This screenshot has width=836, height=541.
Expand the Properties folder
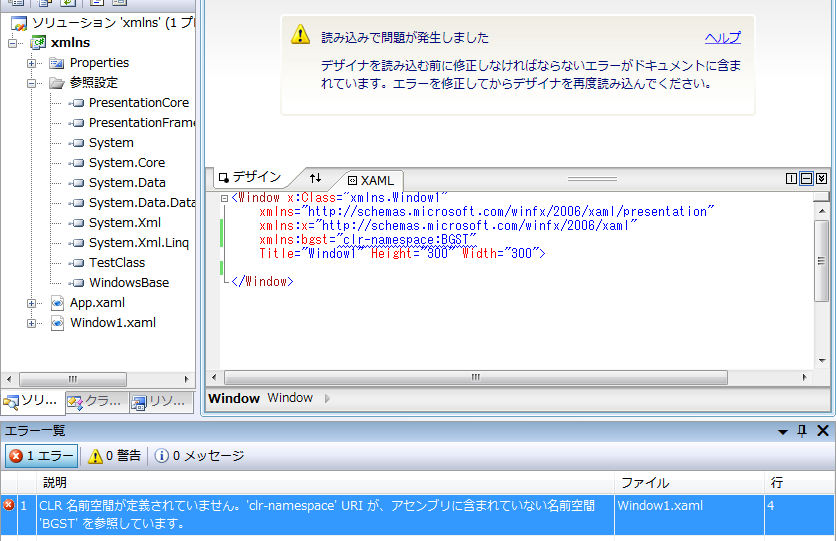pos(31,63)
